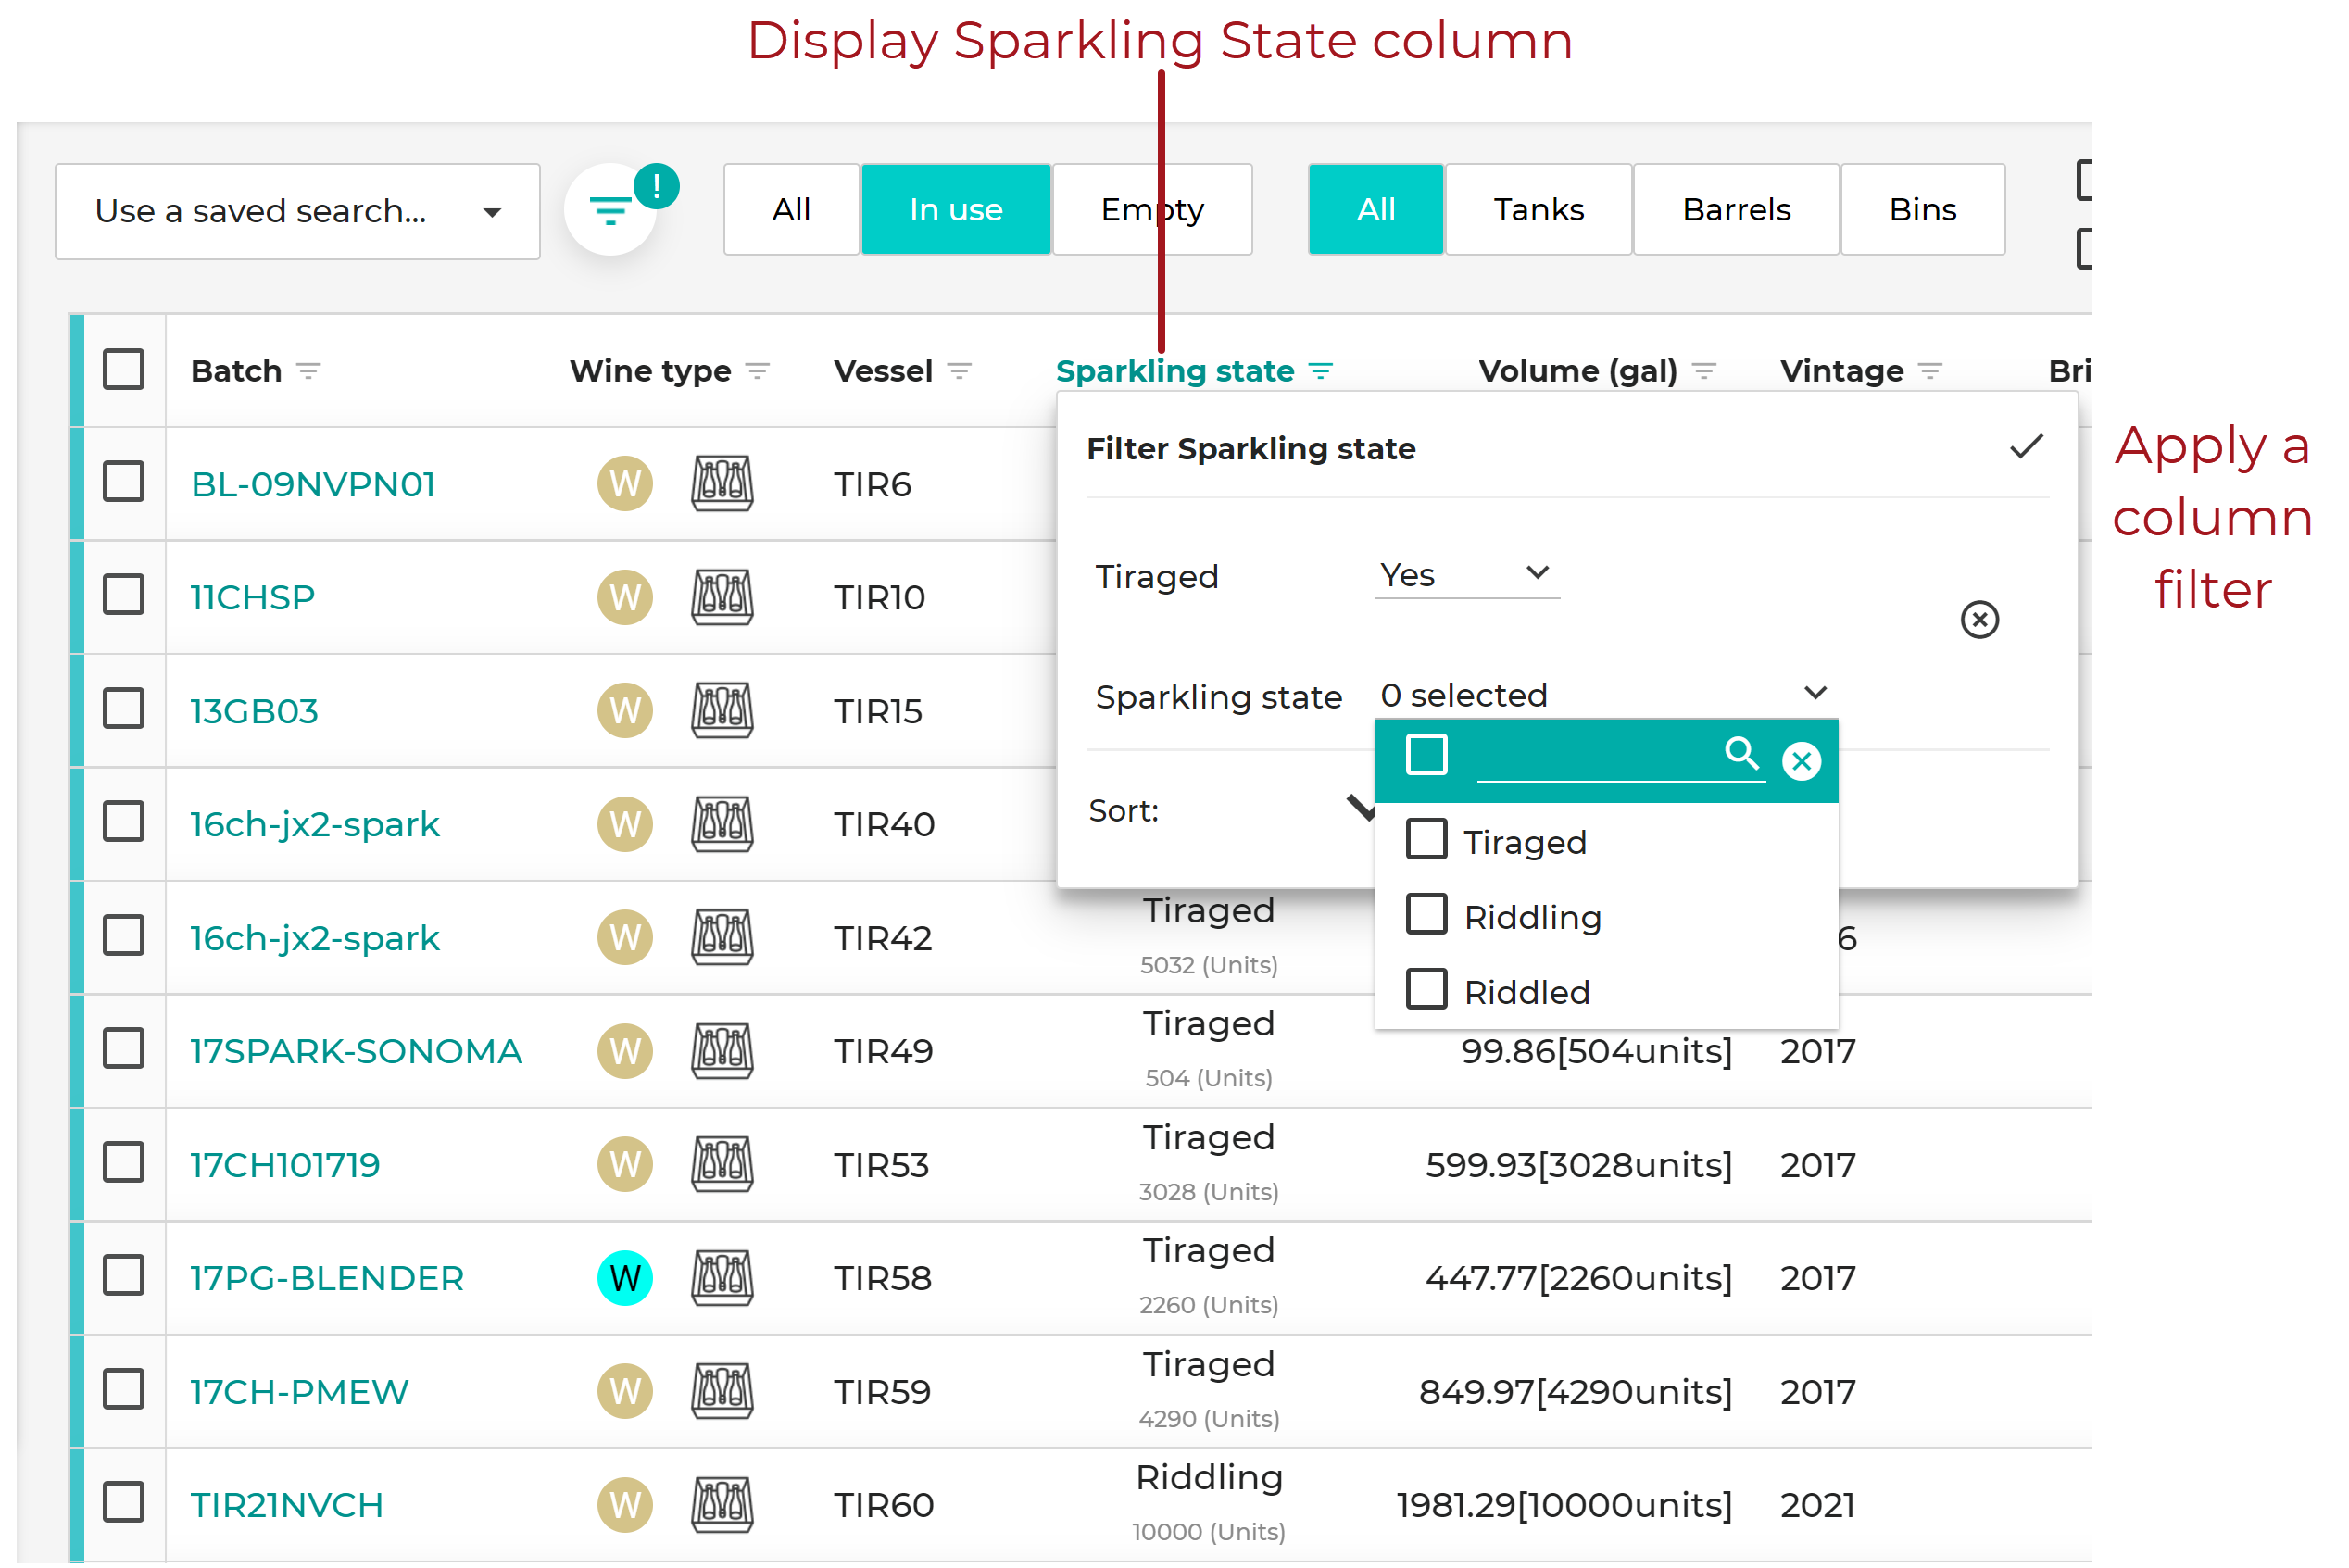Click the search magnifier in sparkling dropdown

pyautogui.click(x=1742, y=753)
